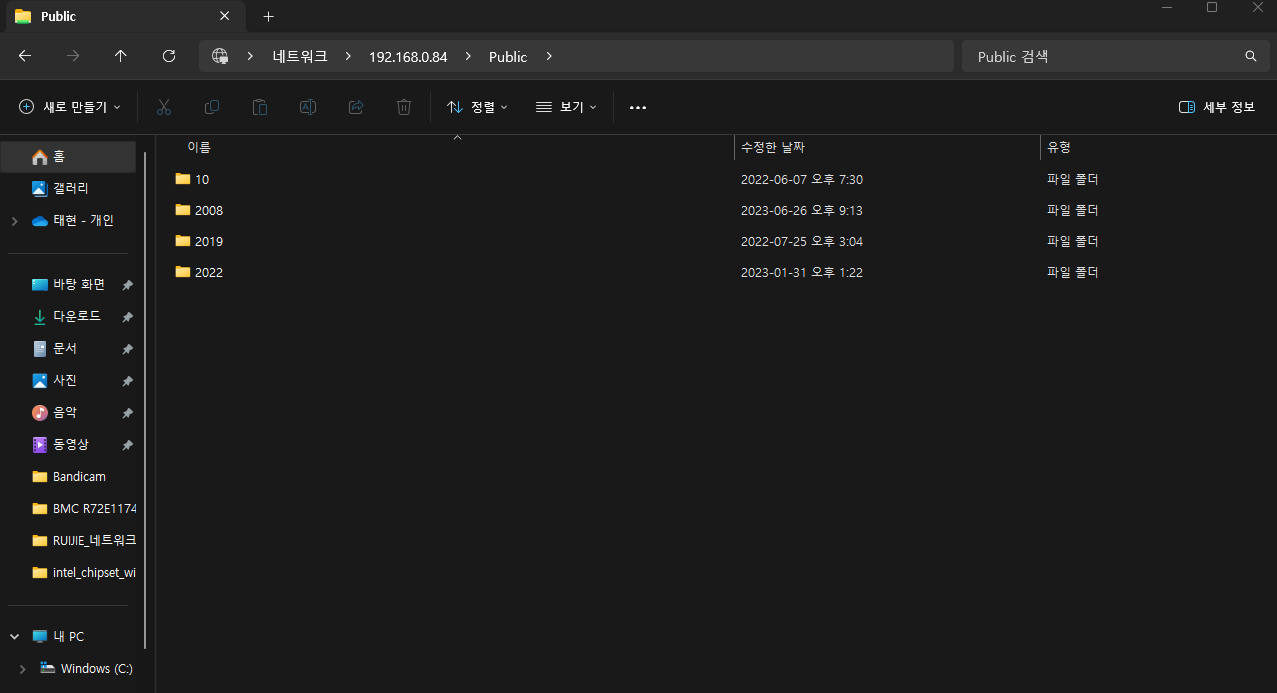Screen dimensions: 1277x693
Task: Refresh the current folder view
Action: (x=169, y=56)
